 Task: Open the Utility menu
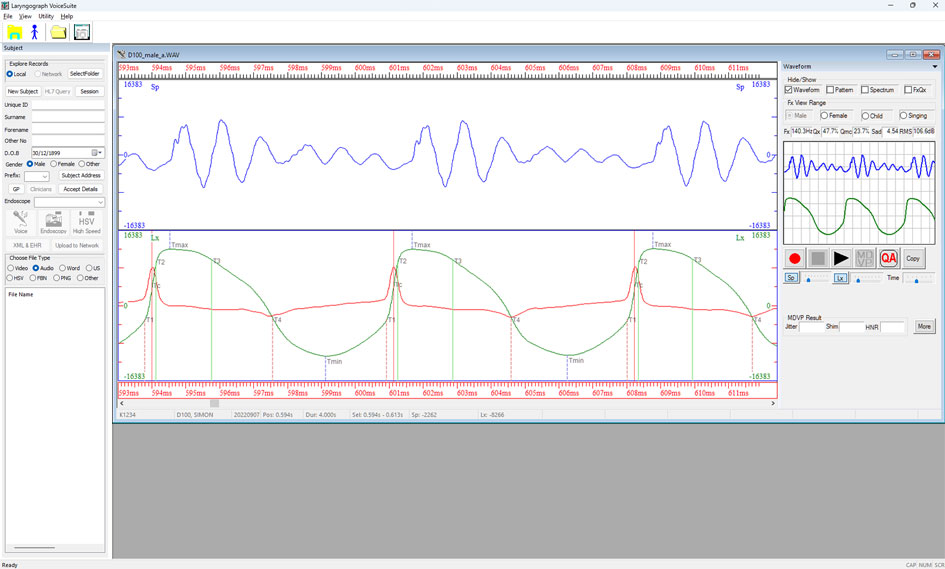tap(46, 16)
